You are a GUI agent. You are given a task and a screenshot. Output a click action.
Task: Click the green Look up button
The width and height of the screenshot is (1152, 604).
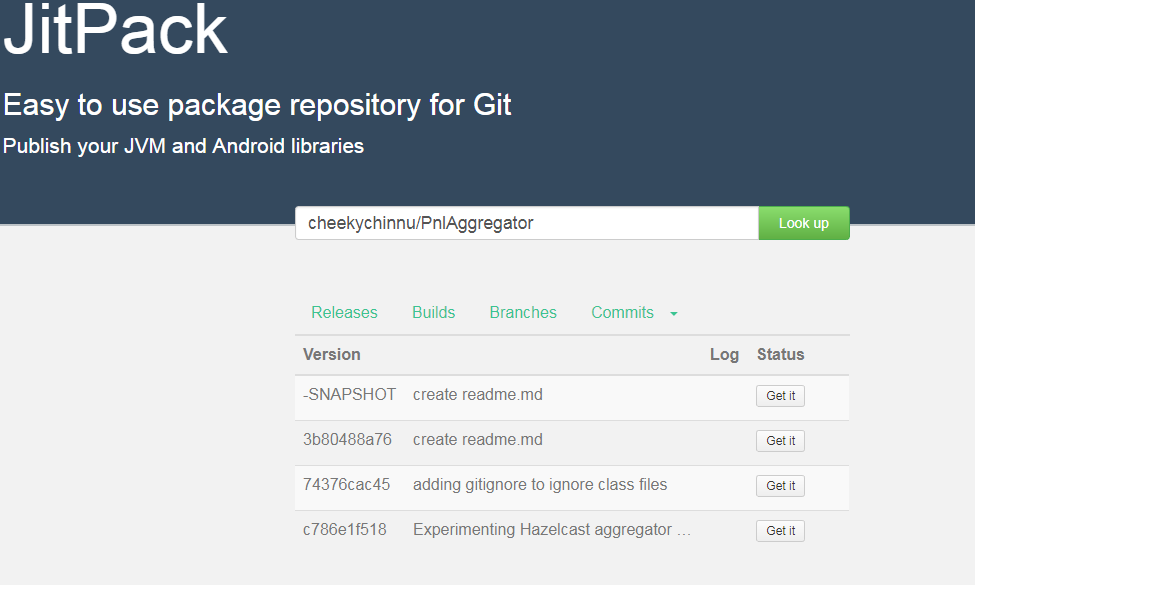[803, 222]
